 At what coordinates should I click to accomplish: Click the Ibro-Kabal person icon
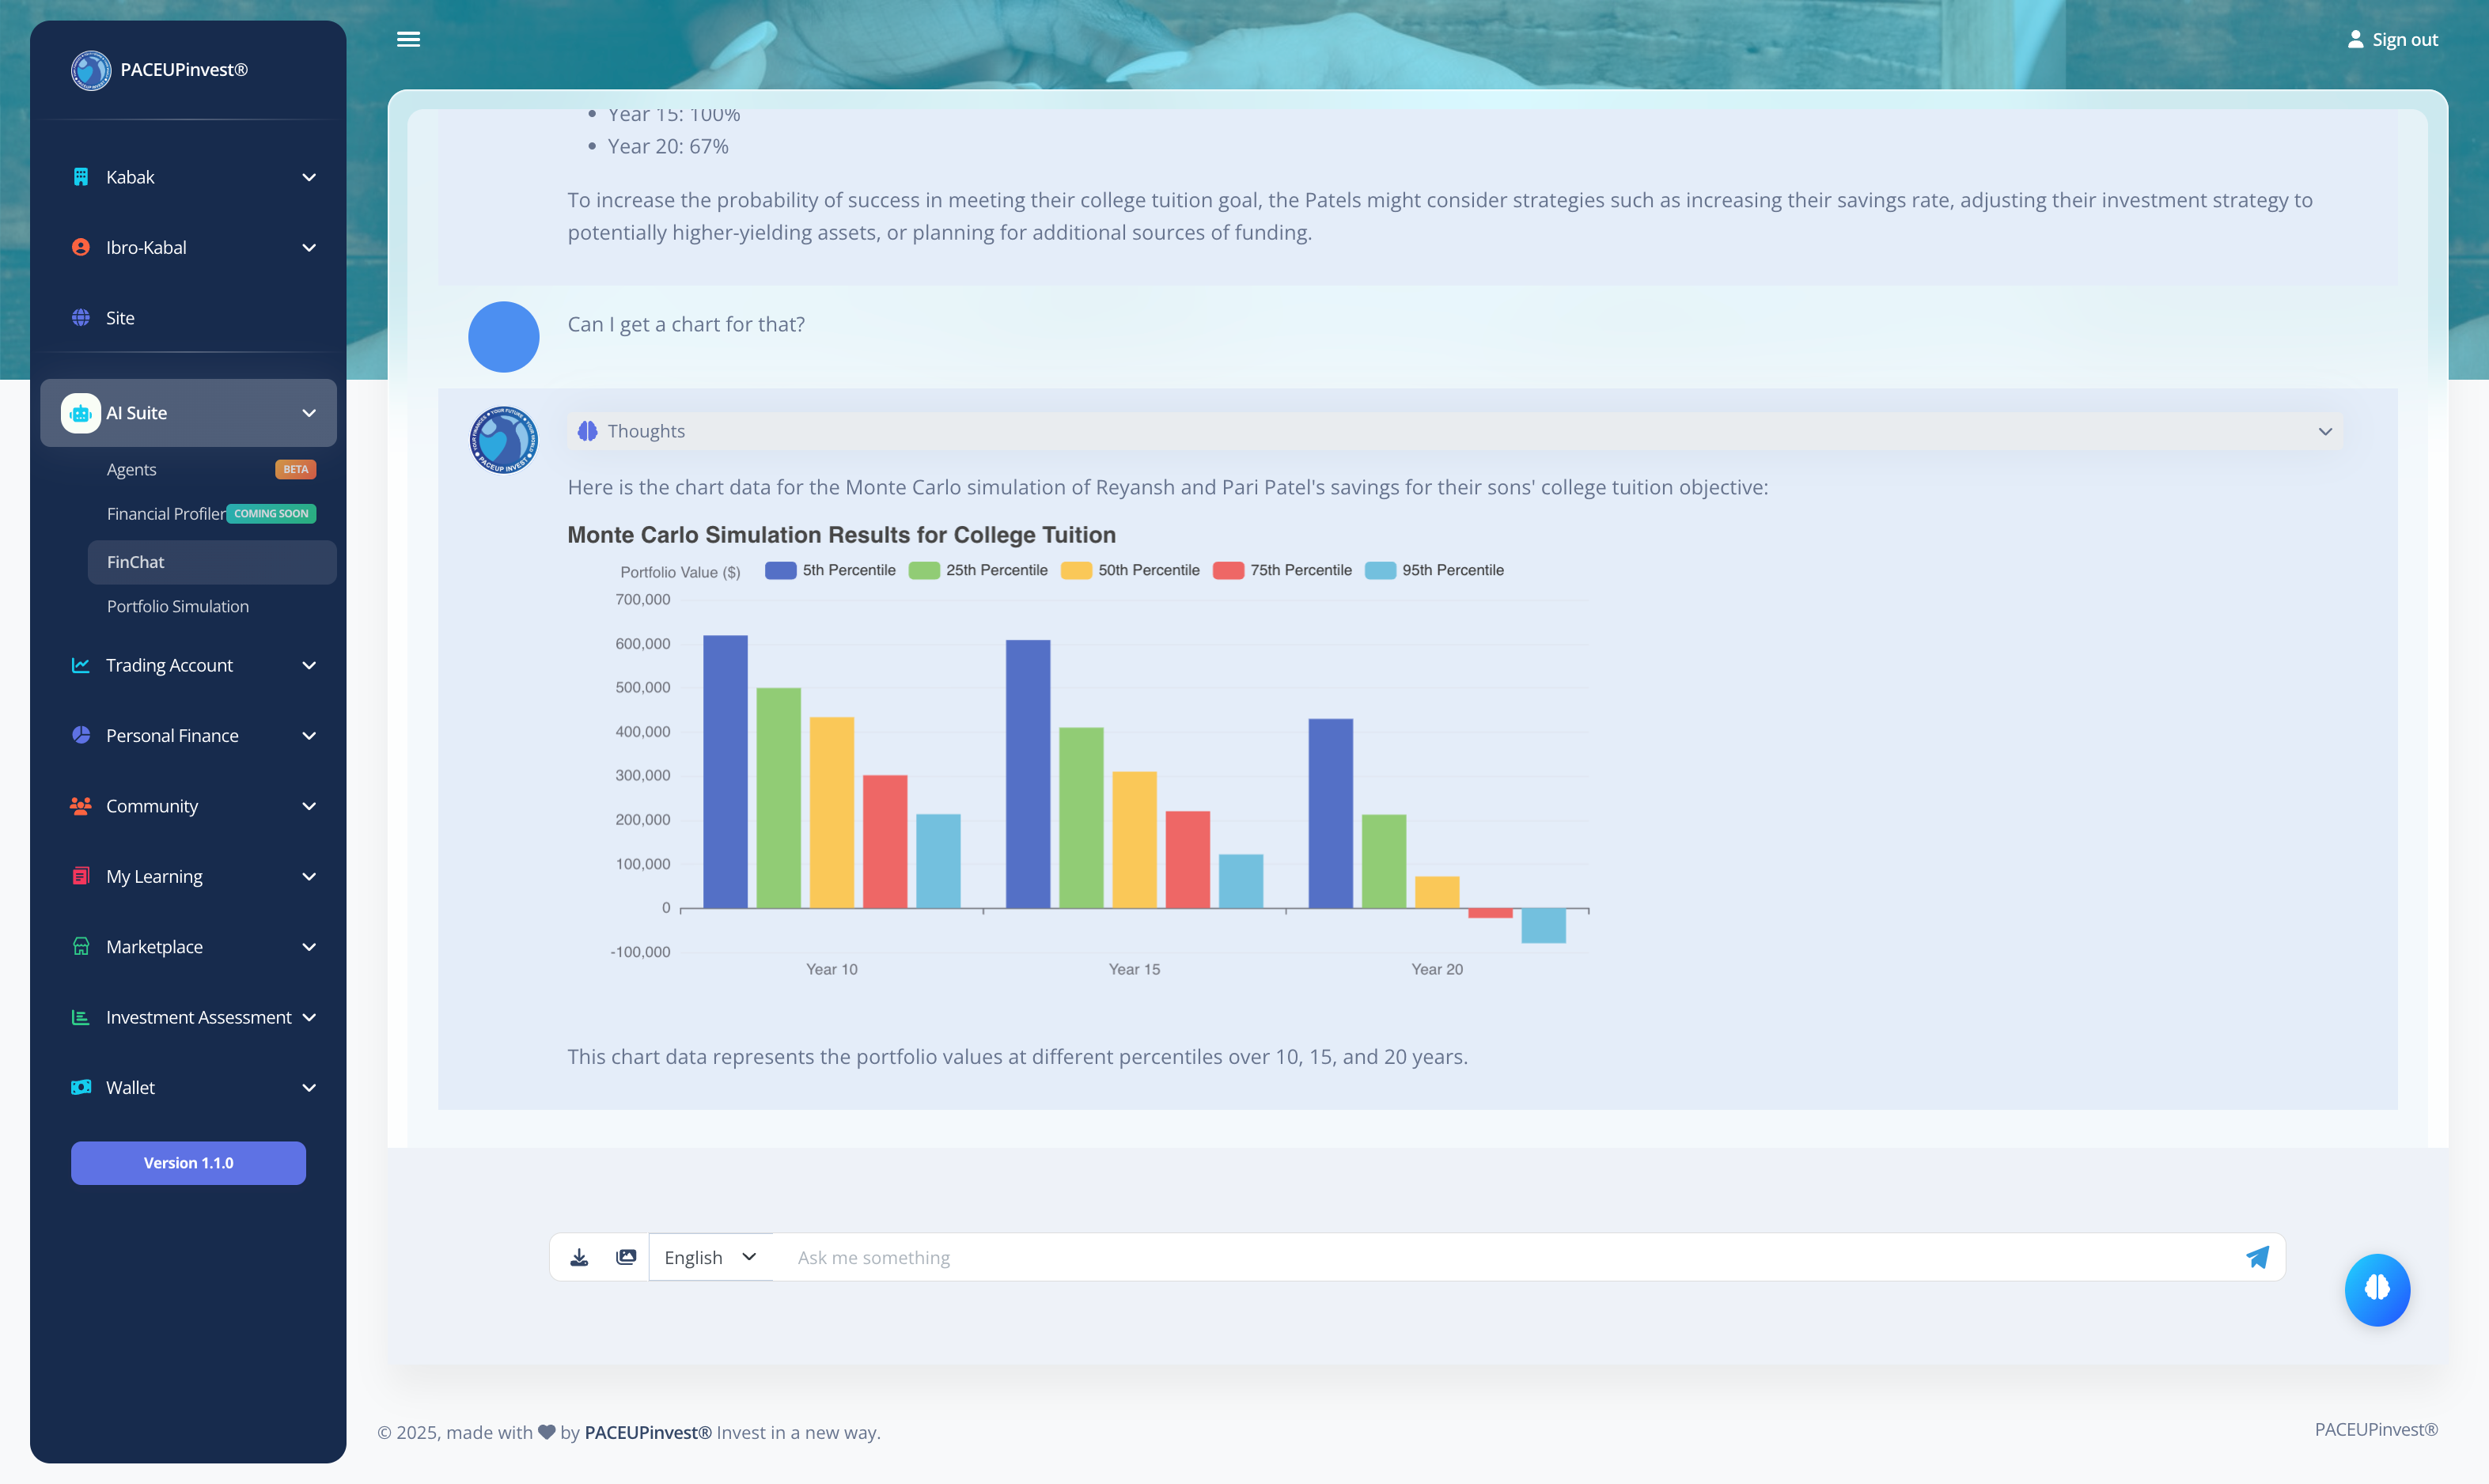pyautogui.click(x=80, y=247)
